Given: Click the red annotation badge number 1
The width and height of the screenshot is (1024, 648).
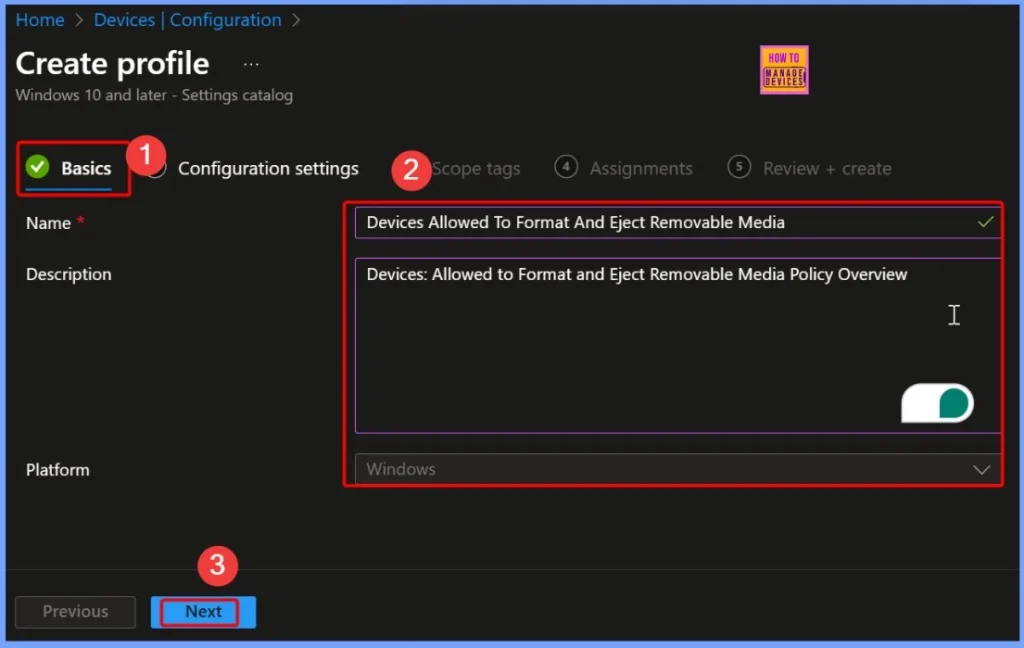Looking at the screenshot, I should (147, 154).
